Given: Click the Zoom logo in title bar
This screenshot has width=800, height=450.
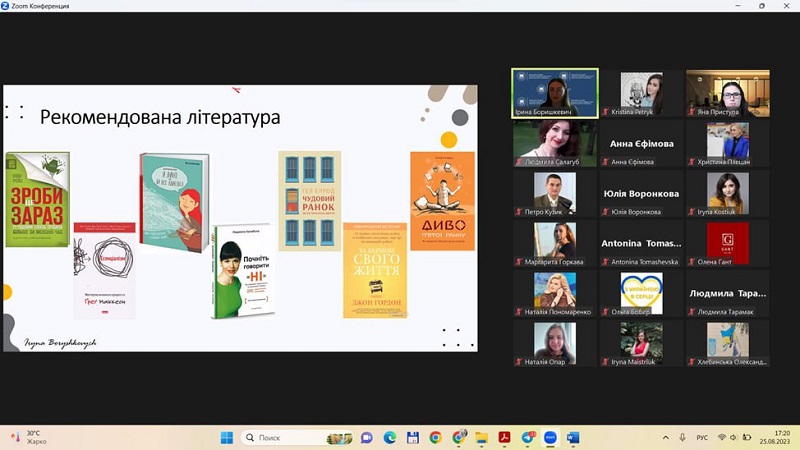Looking at the screenshot, I should pyautogui.click(x=5, y=6).
